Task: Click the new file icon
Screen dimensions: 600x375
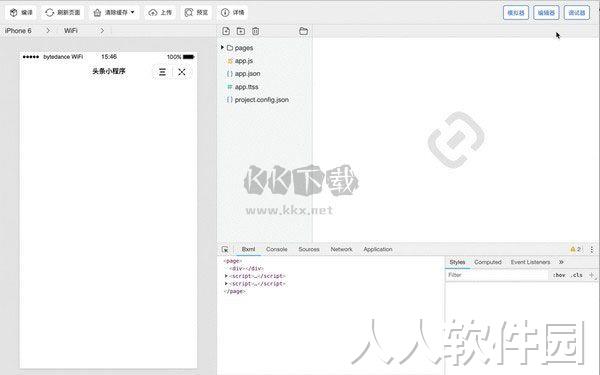Action: point(226,31)
